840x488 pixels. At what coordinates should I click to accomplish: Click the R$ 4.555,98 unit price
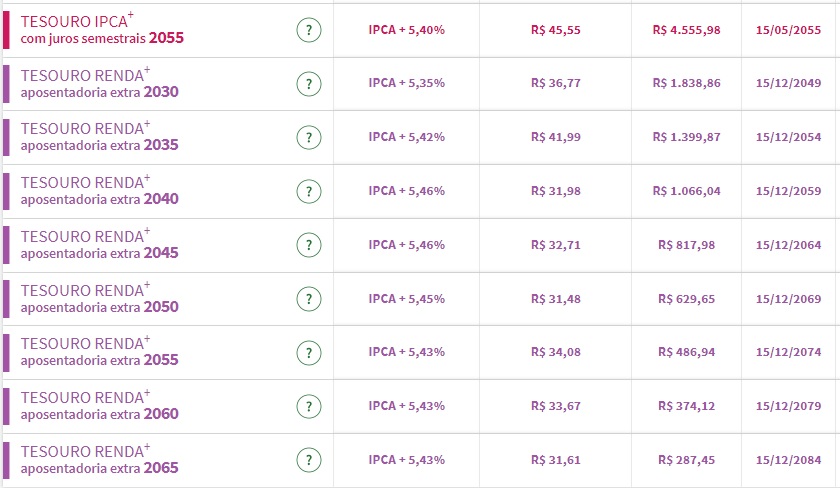point(686,30)
